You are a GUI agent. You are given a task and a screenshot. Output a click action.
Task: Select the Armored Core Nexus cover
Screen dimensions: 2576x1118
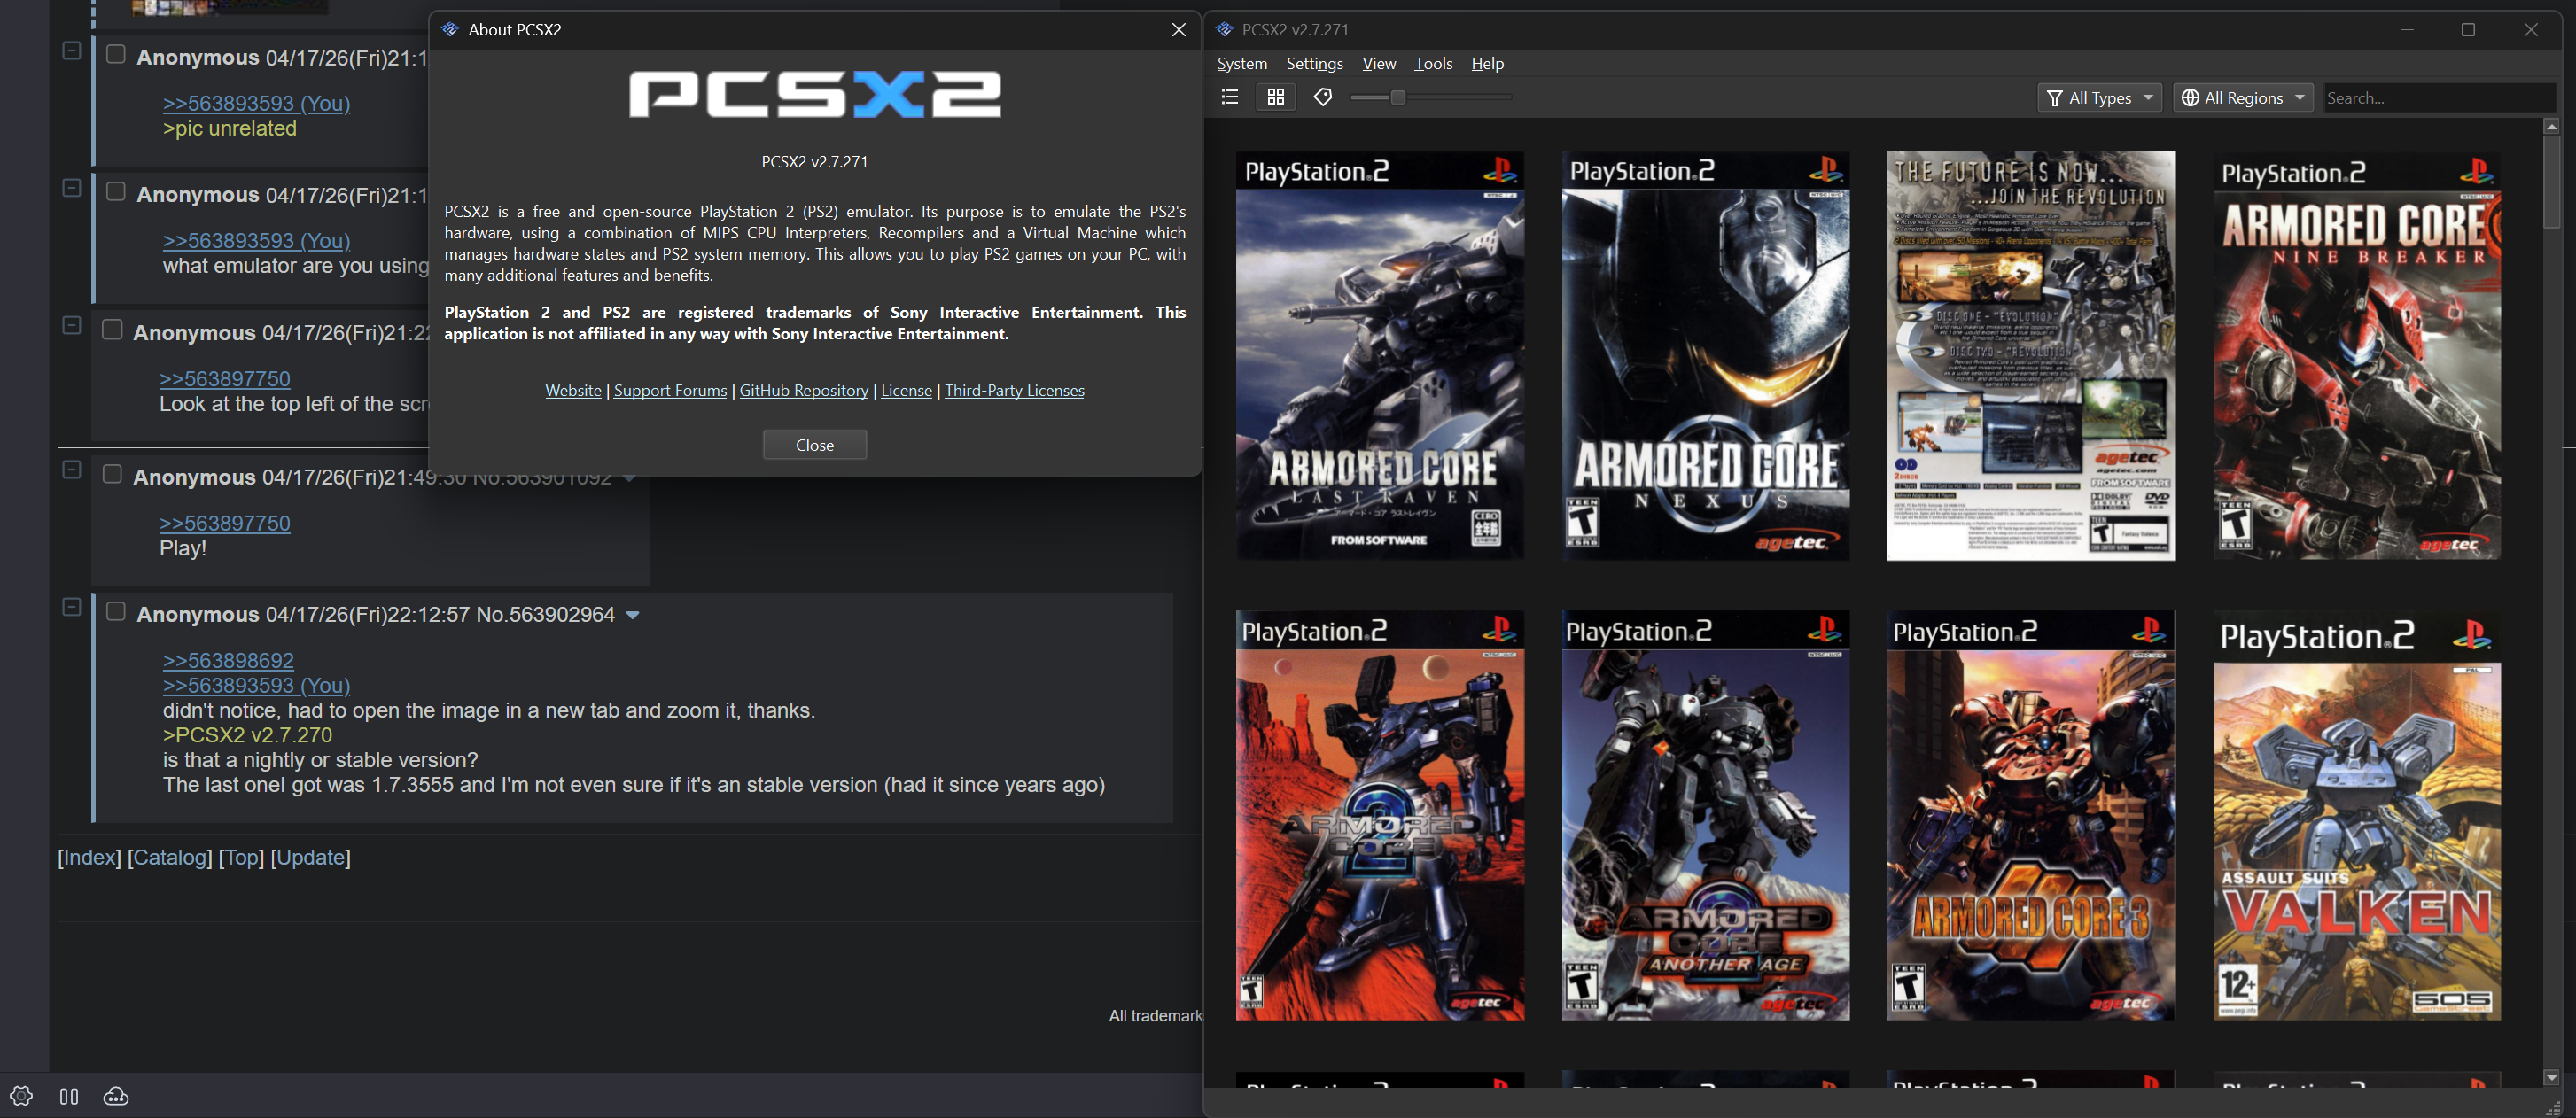[x=1705, y=356]
